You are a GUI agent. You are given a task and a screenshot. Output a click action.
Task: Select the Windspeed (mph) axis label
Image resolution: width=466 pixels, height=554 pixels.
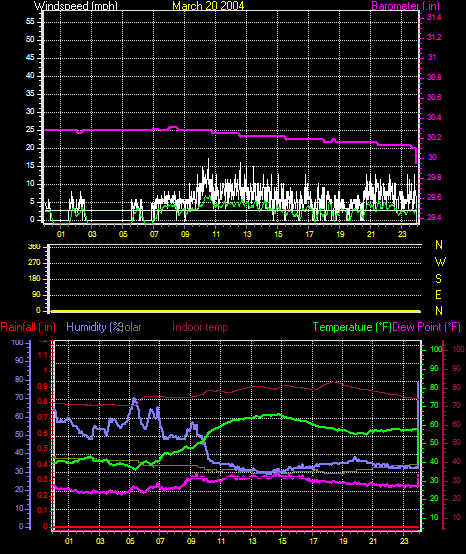(x=76, y=6)
